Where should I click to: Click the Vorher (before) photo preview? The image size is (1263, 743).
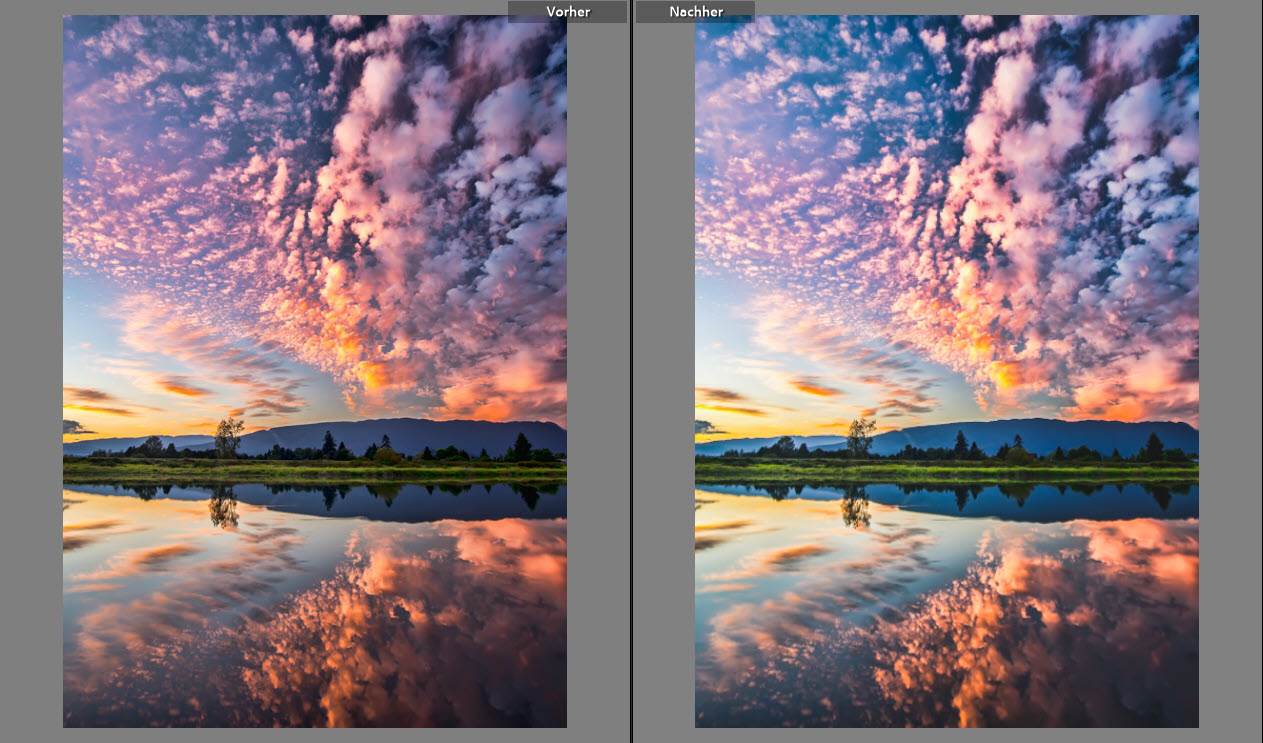[x=315, y=371]
